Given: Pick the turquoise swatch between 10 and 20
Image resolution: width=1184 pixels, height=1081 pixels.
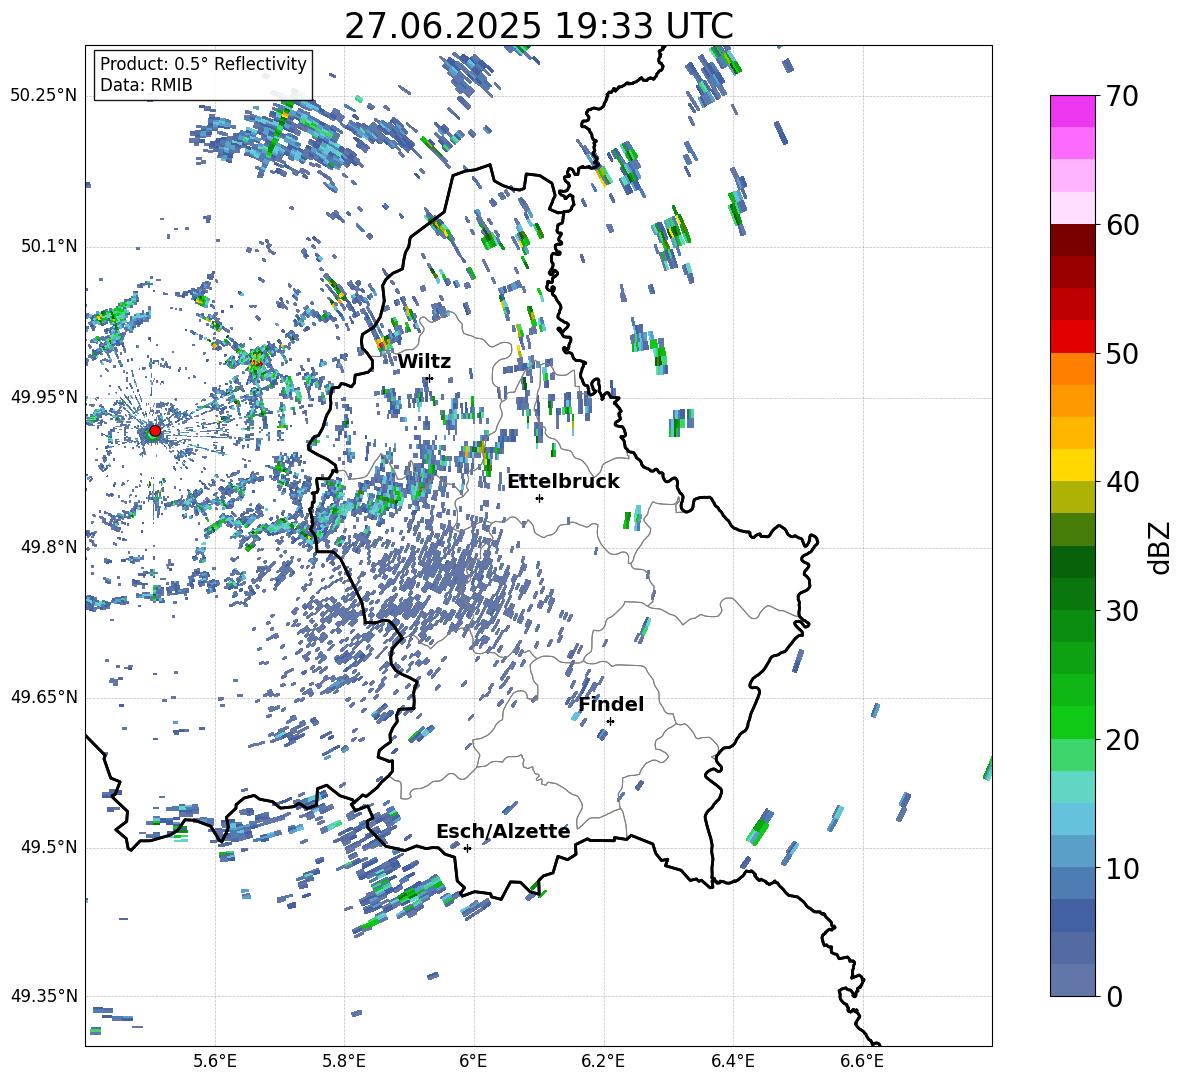Looking at the screenshot, I should [1073, 787].
